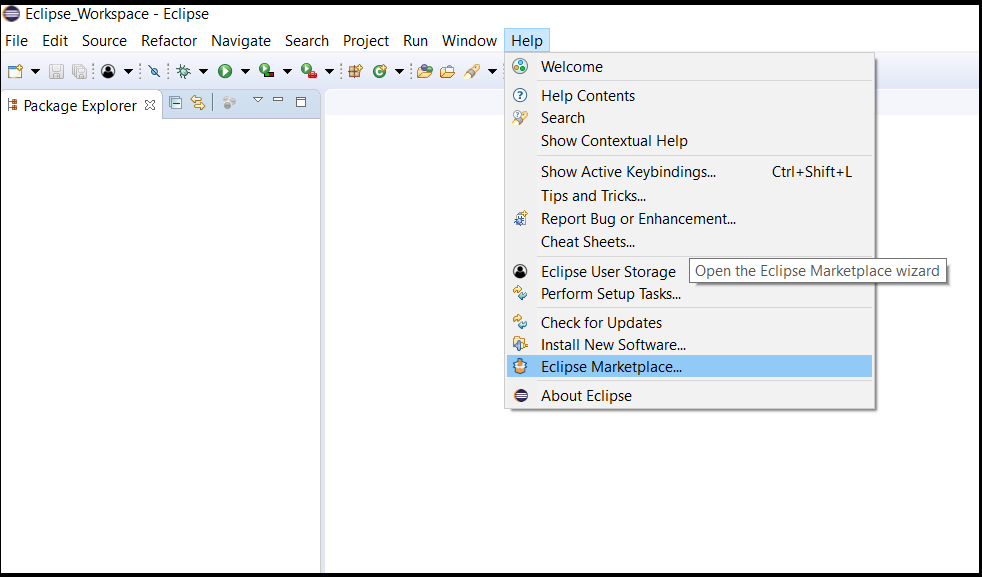Expand the New Java Class dropdown arrow
Screen dimensions: 982x577
pos(399,71)
